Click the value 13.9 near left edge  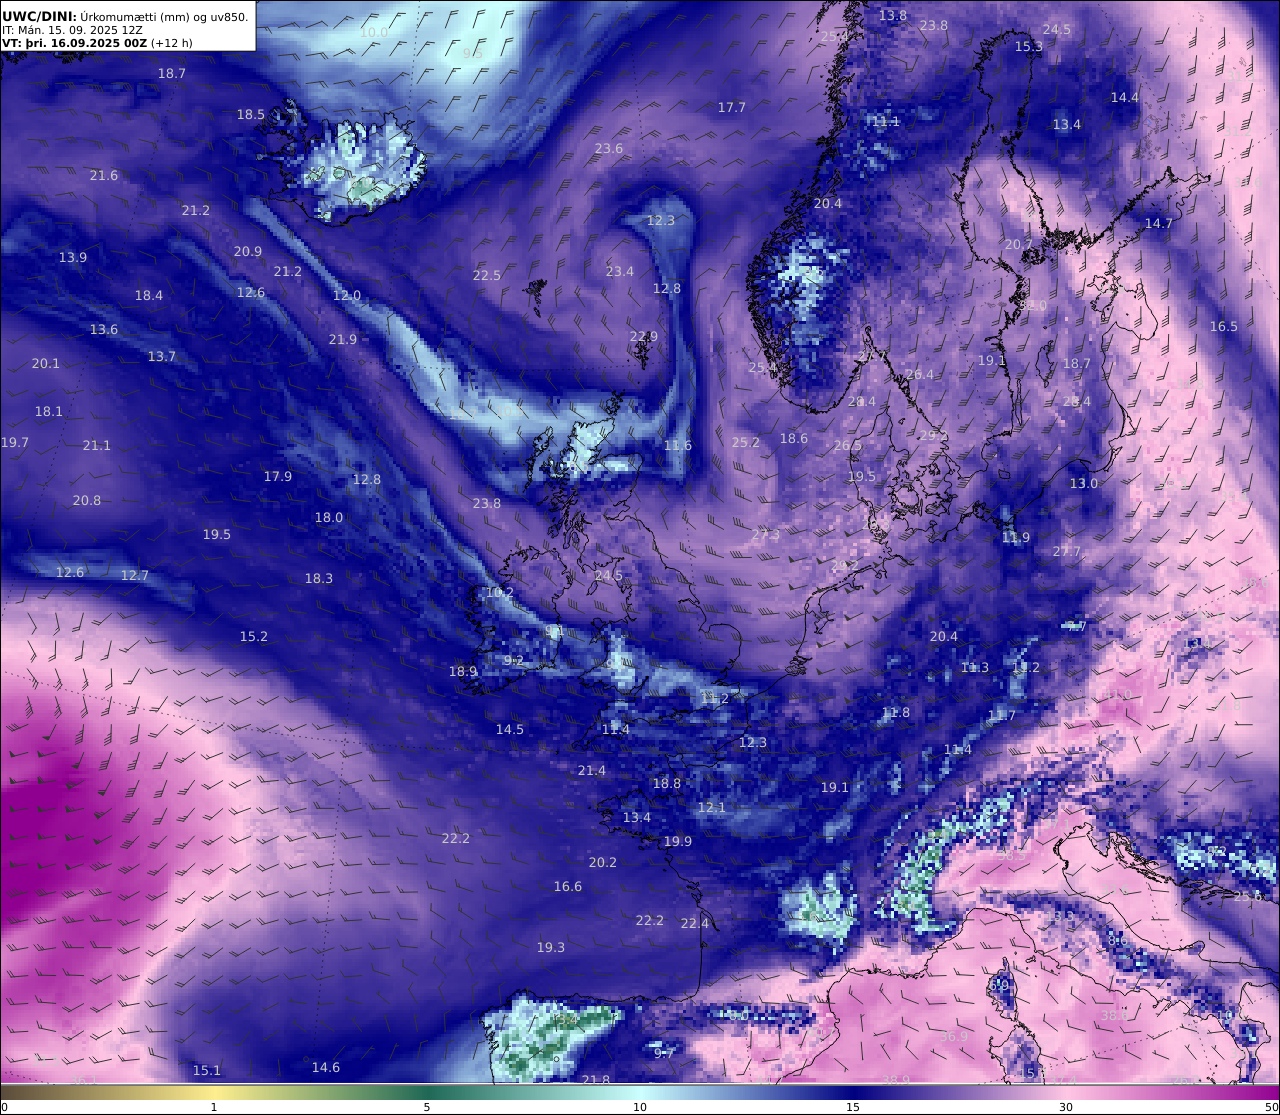[x=73, y=258]
